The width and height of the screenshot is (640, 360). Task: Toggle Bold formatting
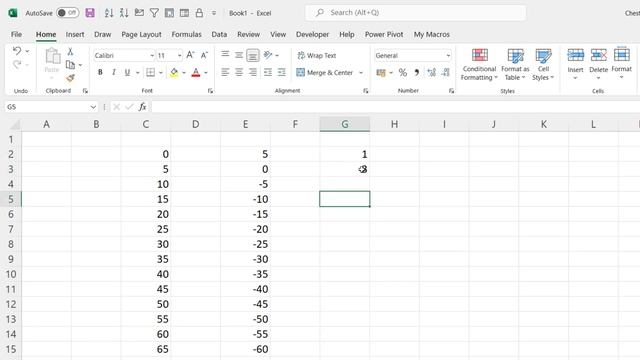pos(100,72)
